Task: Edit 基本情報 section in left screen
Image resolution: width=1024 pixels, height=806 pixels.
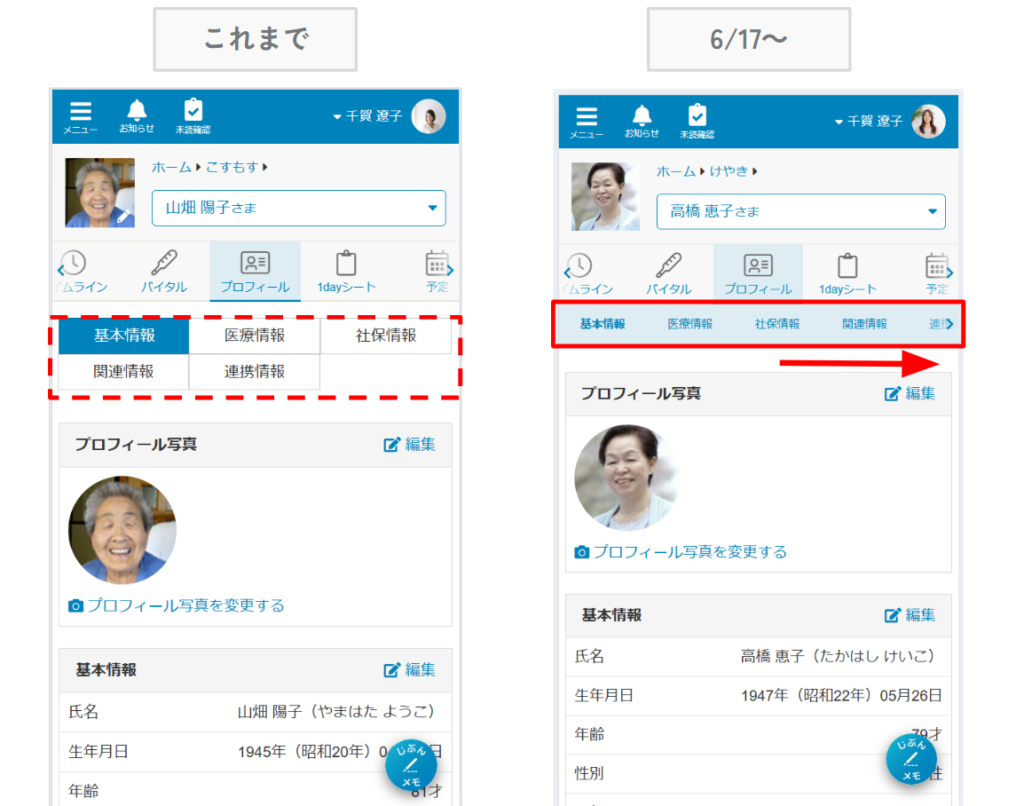Action: [409, 670]
